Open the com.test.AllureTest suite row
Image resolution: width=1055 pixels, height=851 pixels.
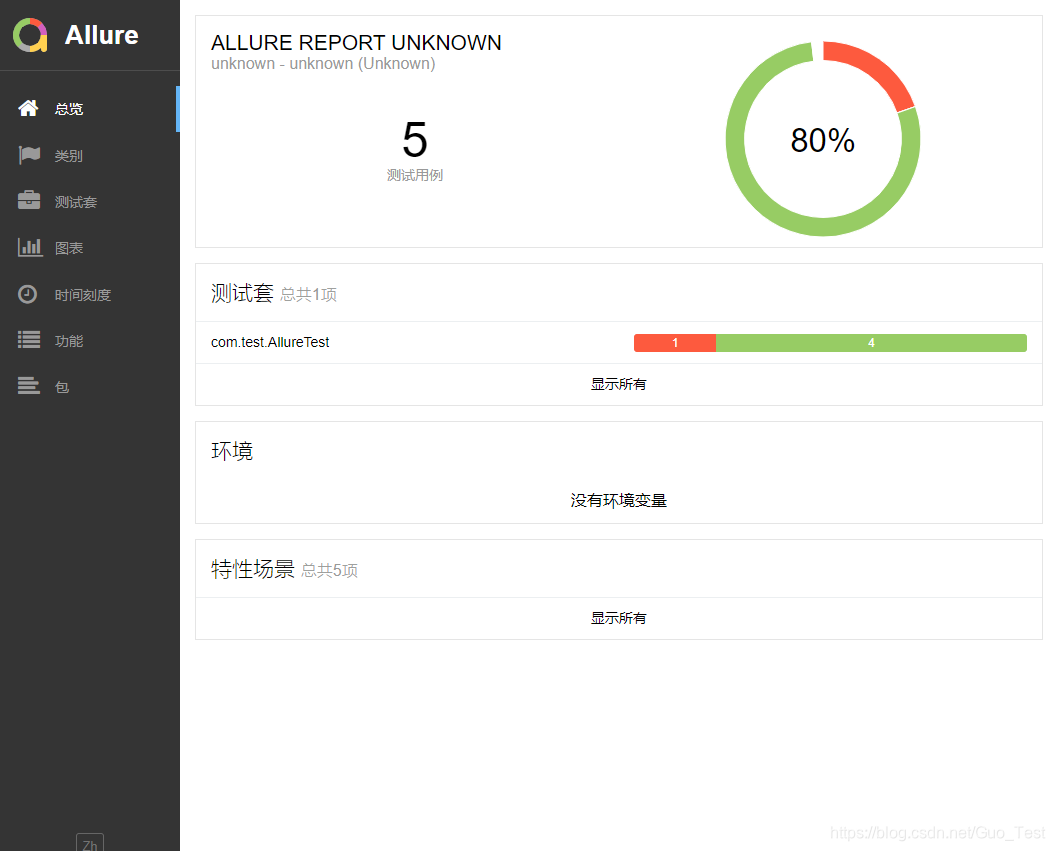618,342
